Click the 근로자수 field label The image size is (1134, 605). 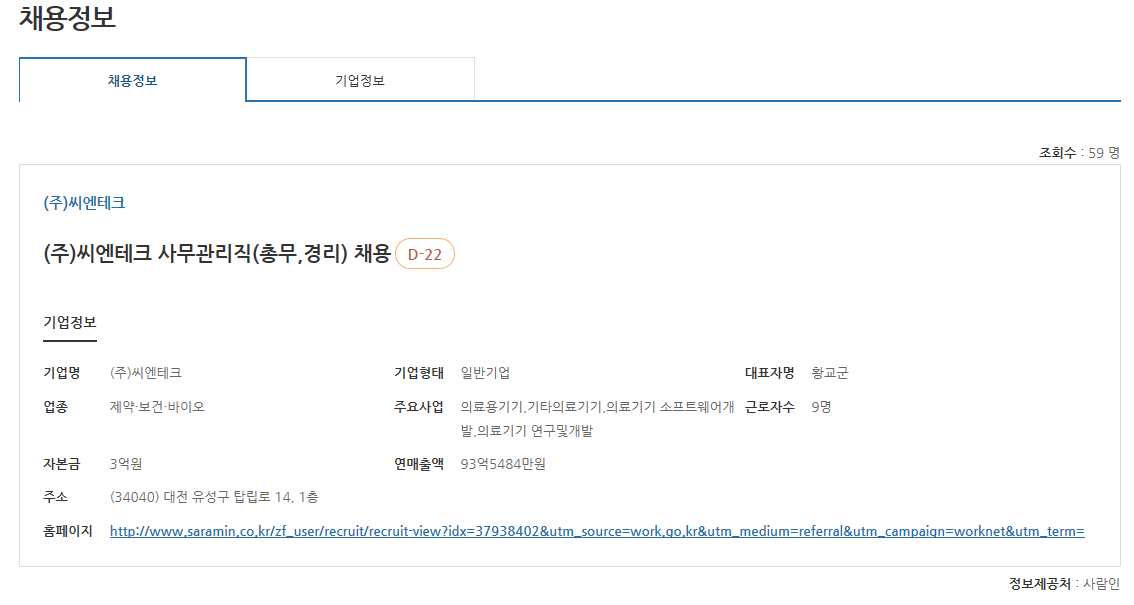tap(770, 407)
